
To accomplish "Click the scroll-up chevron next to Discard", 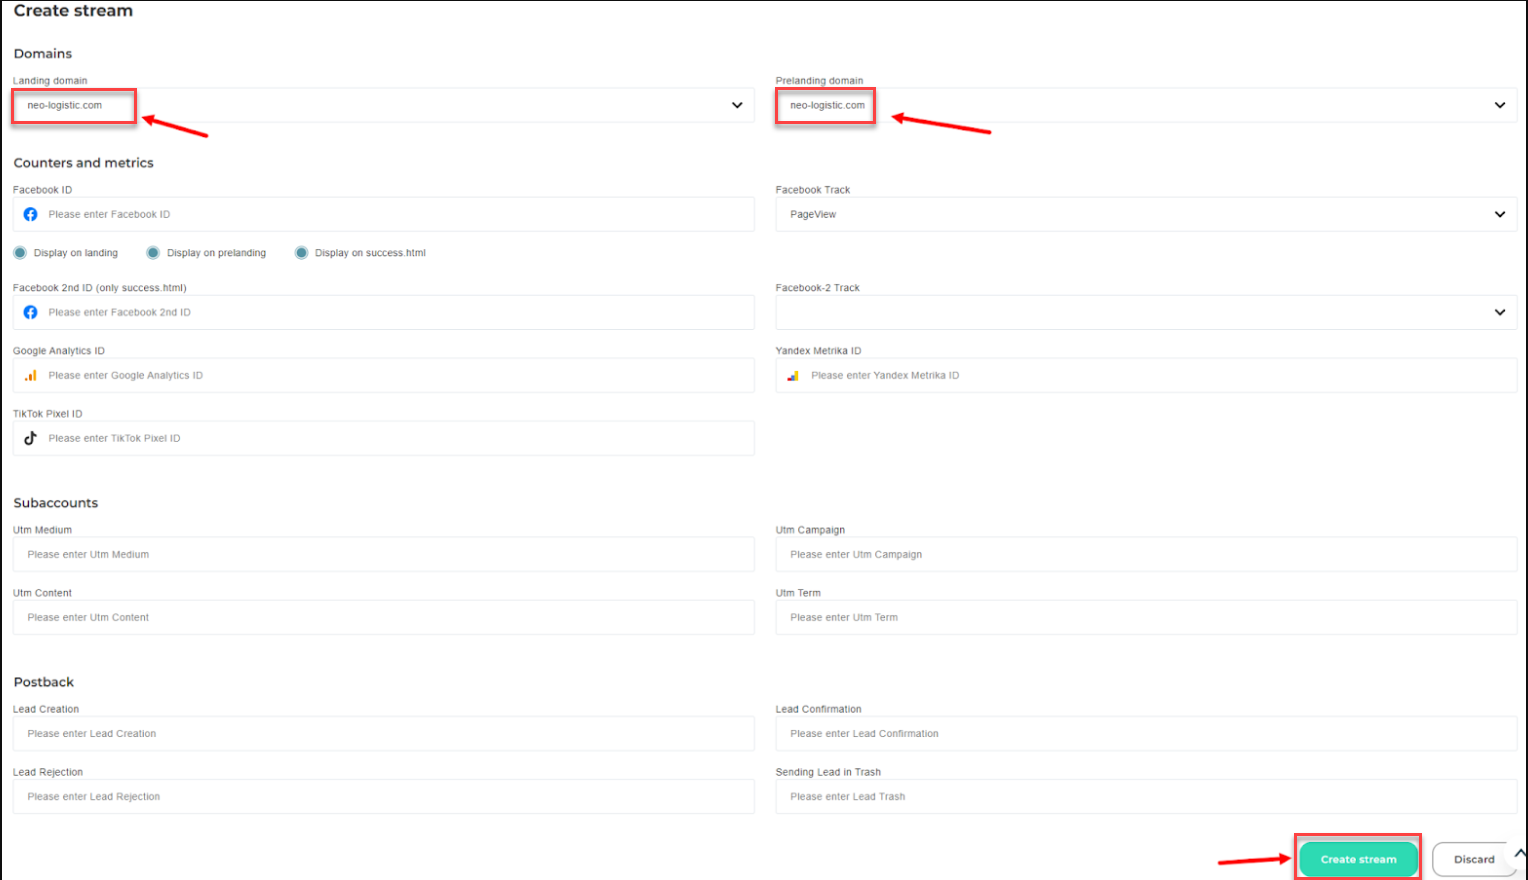I will [1520, 853].
